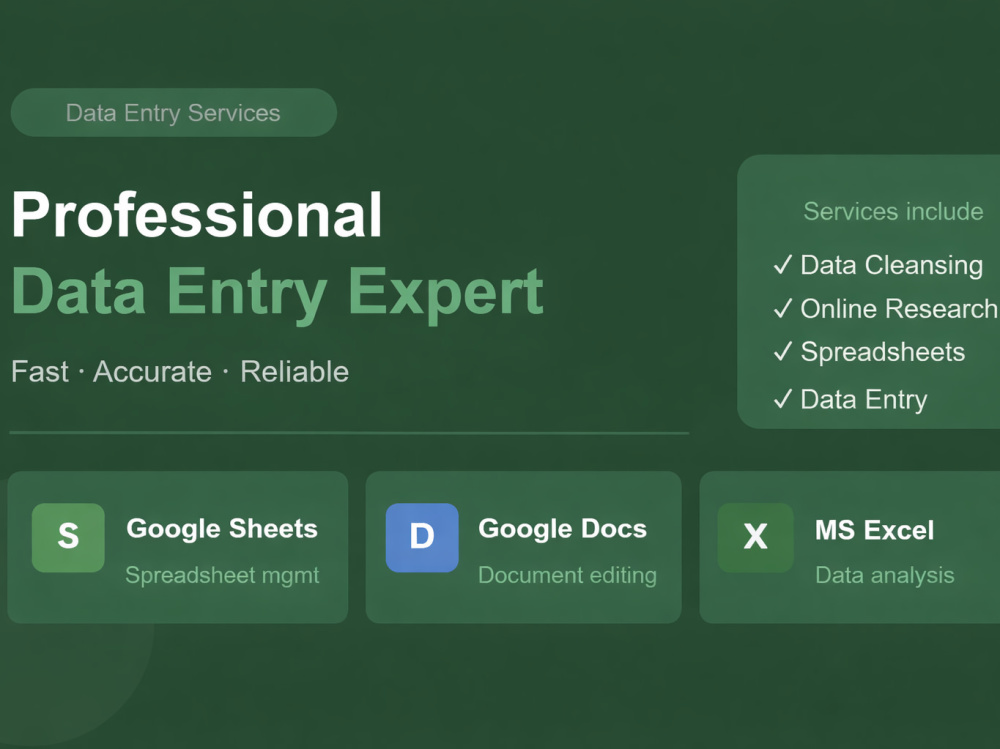The image size is (1000, 749).
Task: Click the X MS Excel icon
Action: [x=755, y=537]
